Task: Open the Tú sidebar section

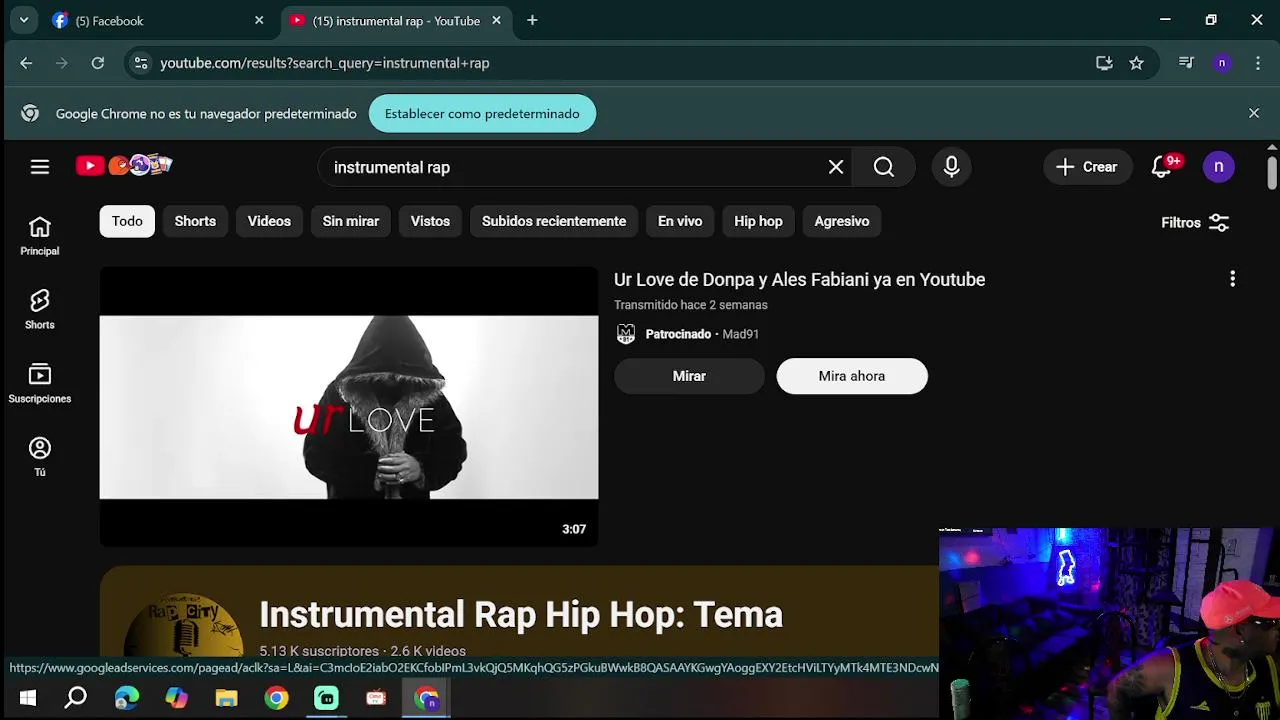Action: coord(40,458)
